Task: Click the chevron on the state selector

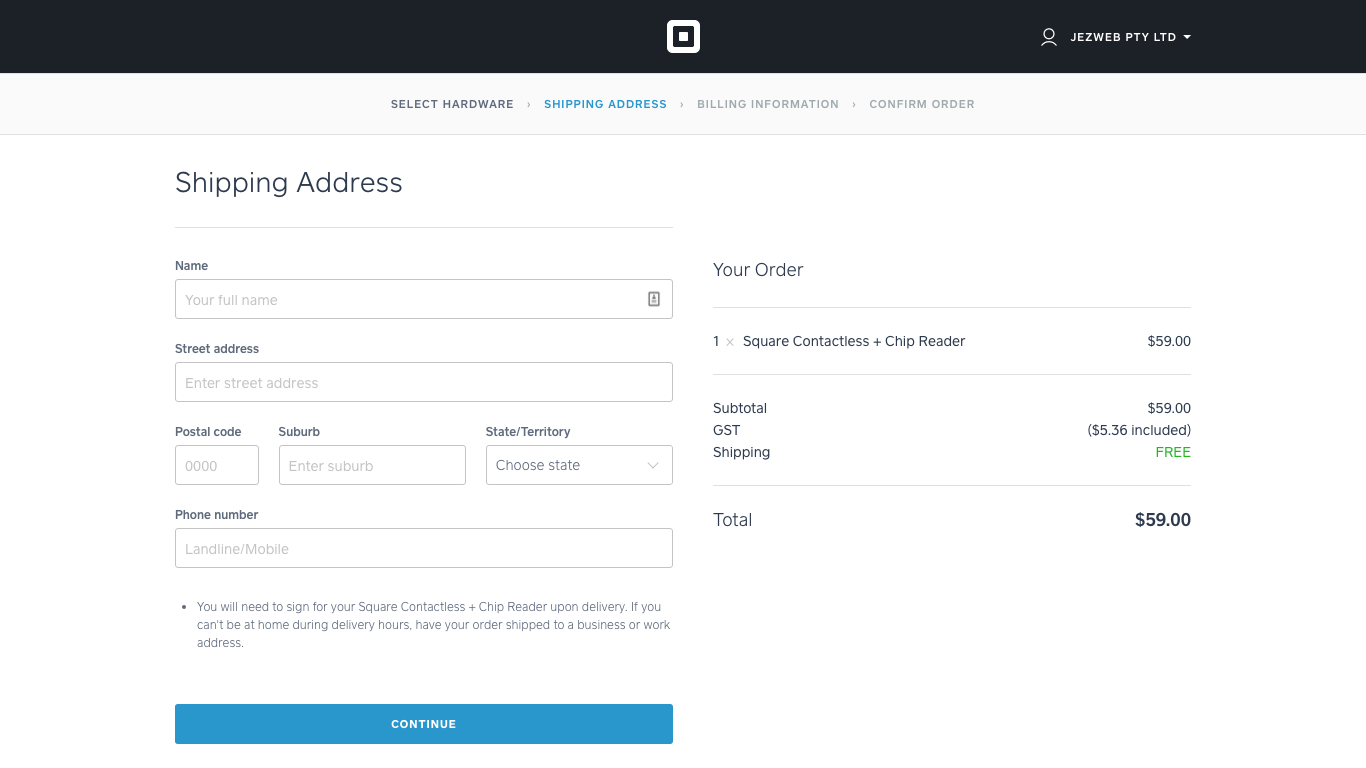Action: 655,465
